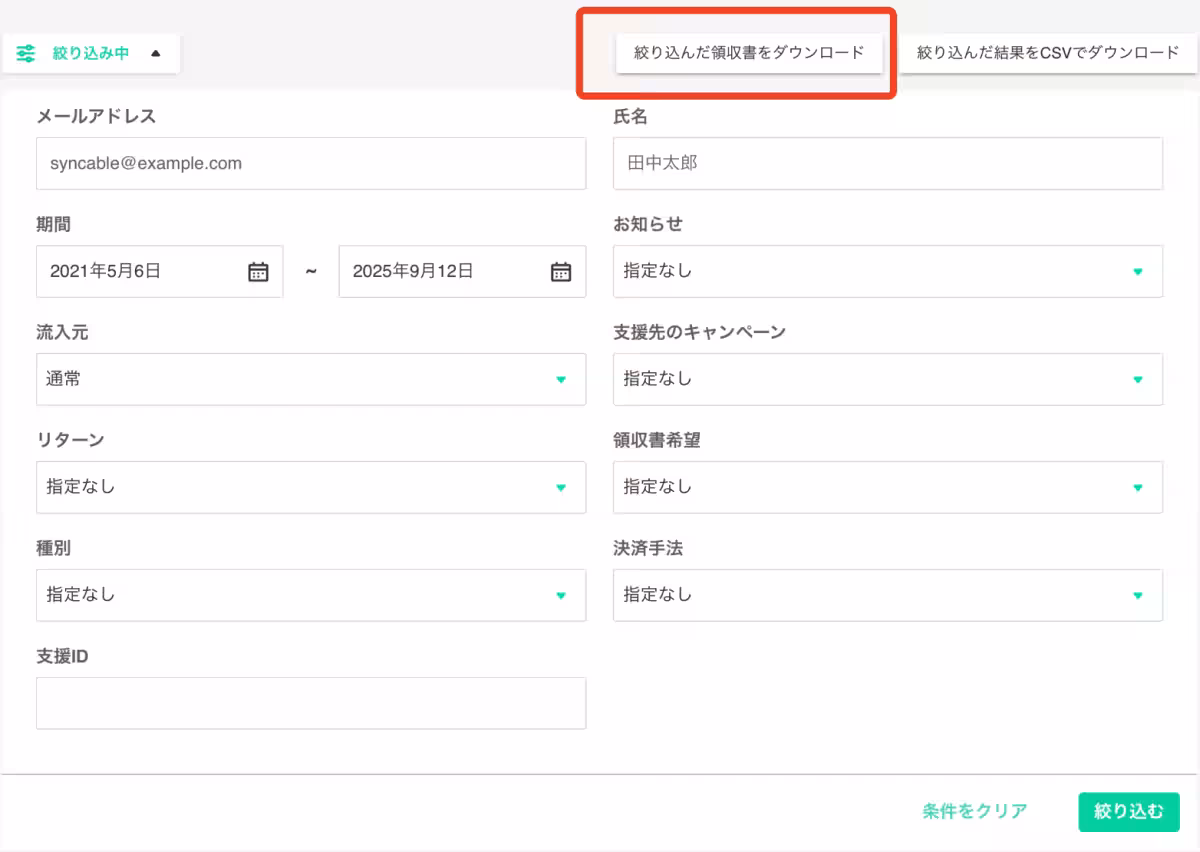Open the お知らせ dropdown
This screenshot has width=1200, height=852.
click(x=887, y=271)
